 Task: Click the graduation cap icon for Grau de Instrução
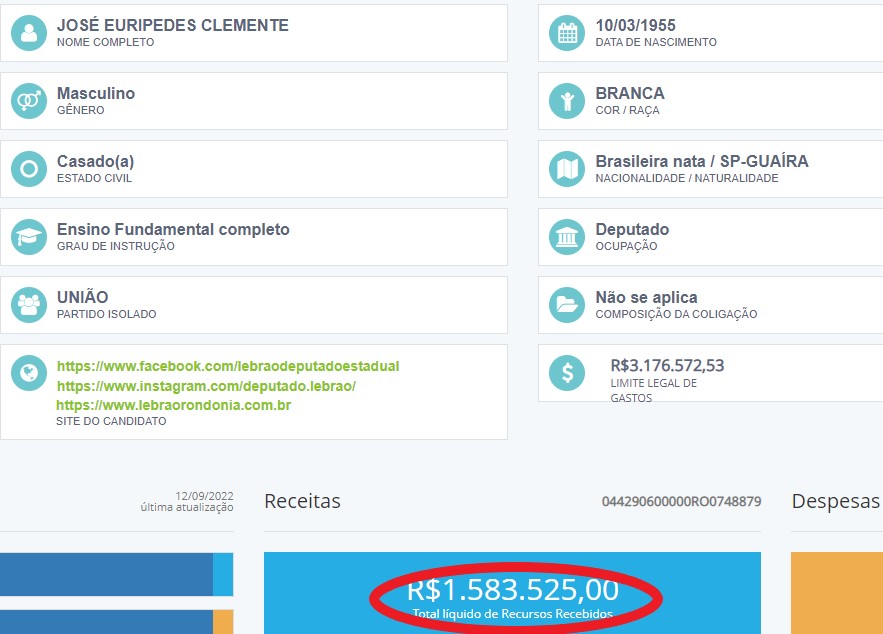tap(29, 237)
